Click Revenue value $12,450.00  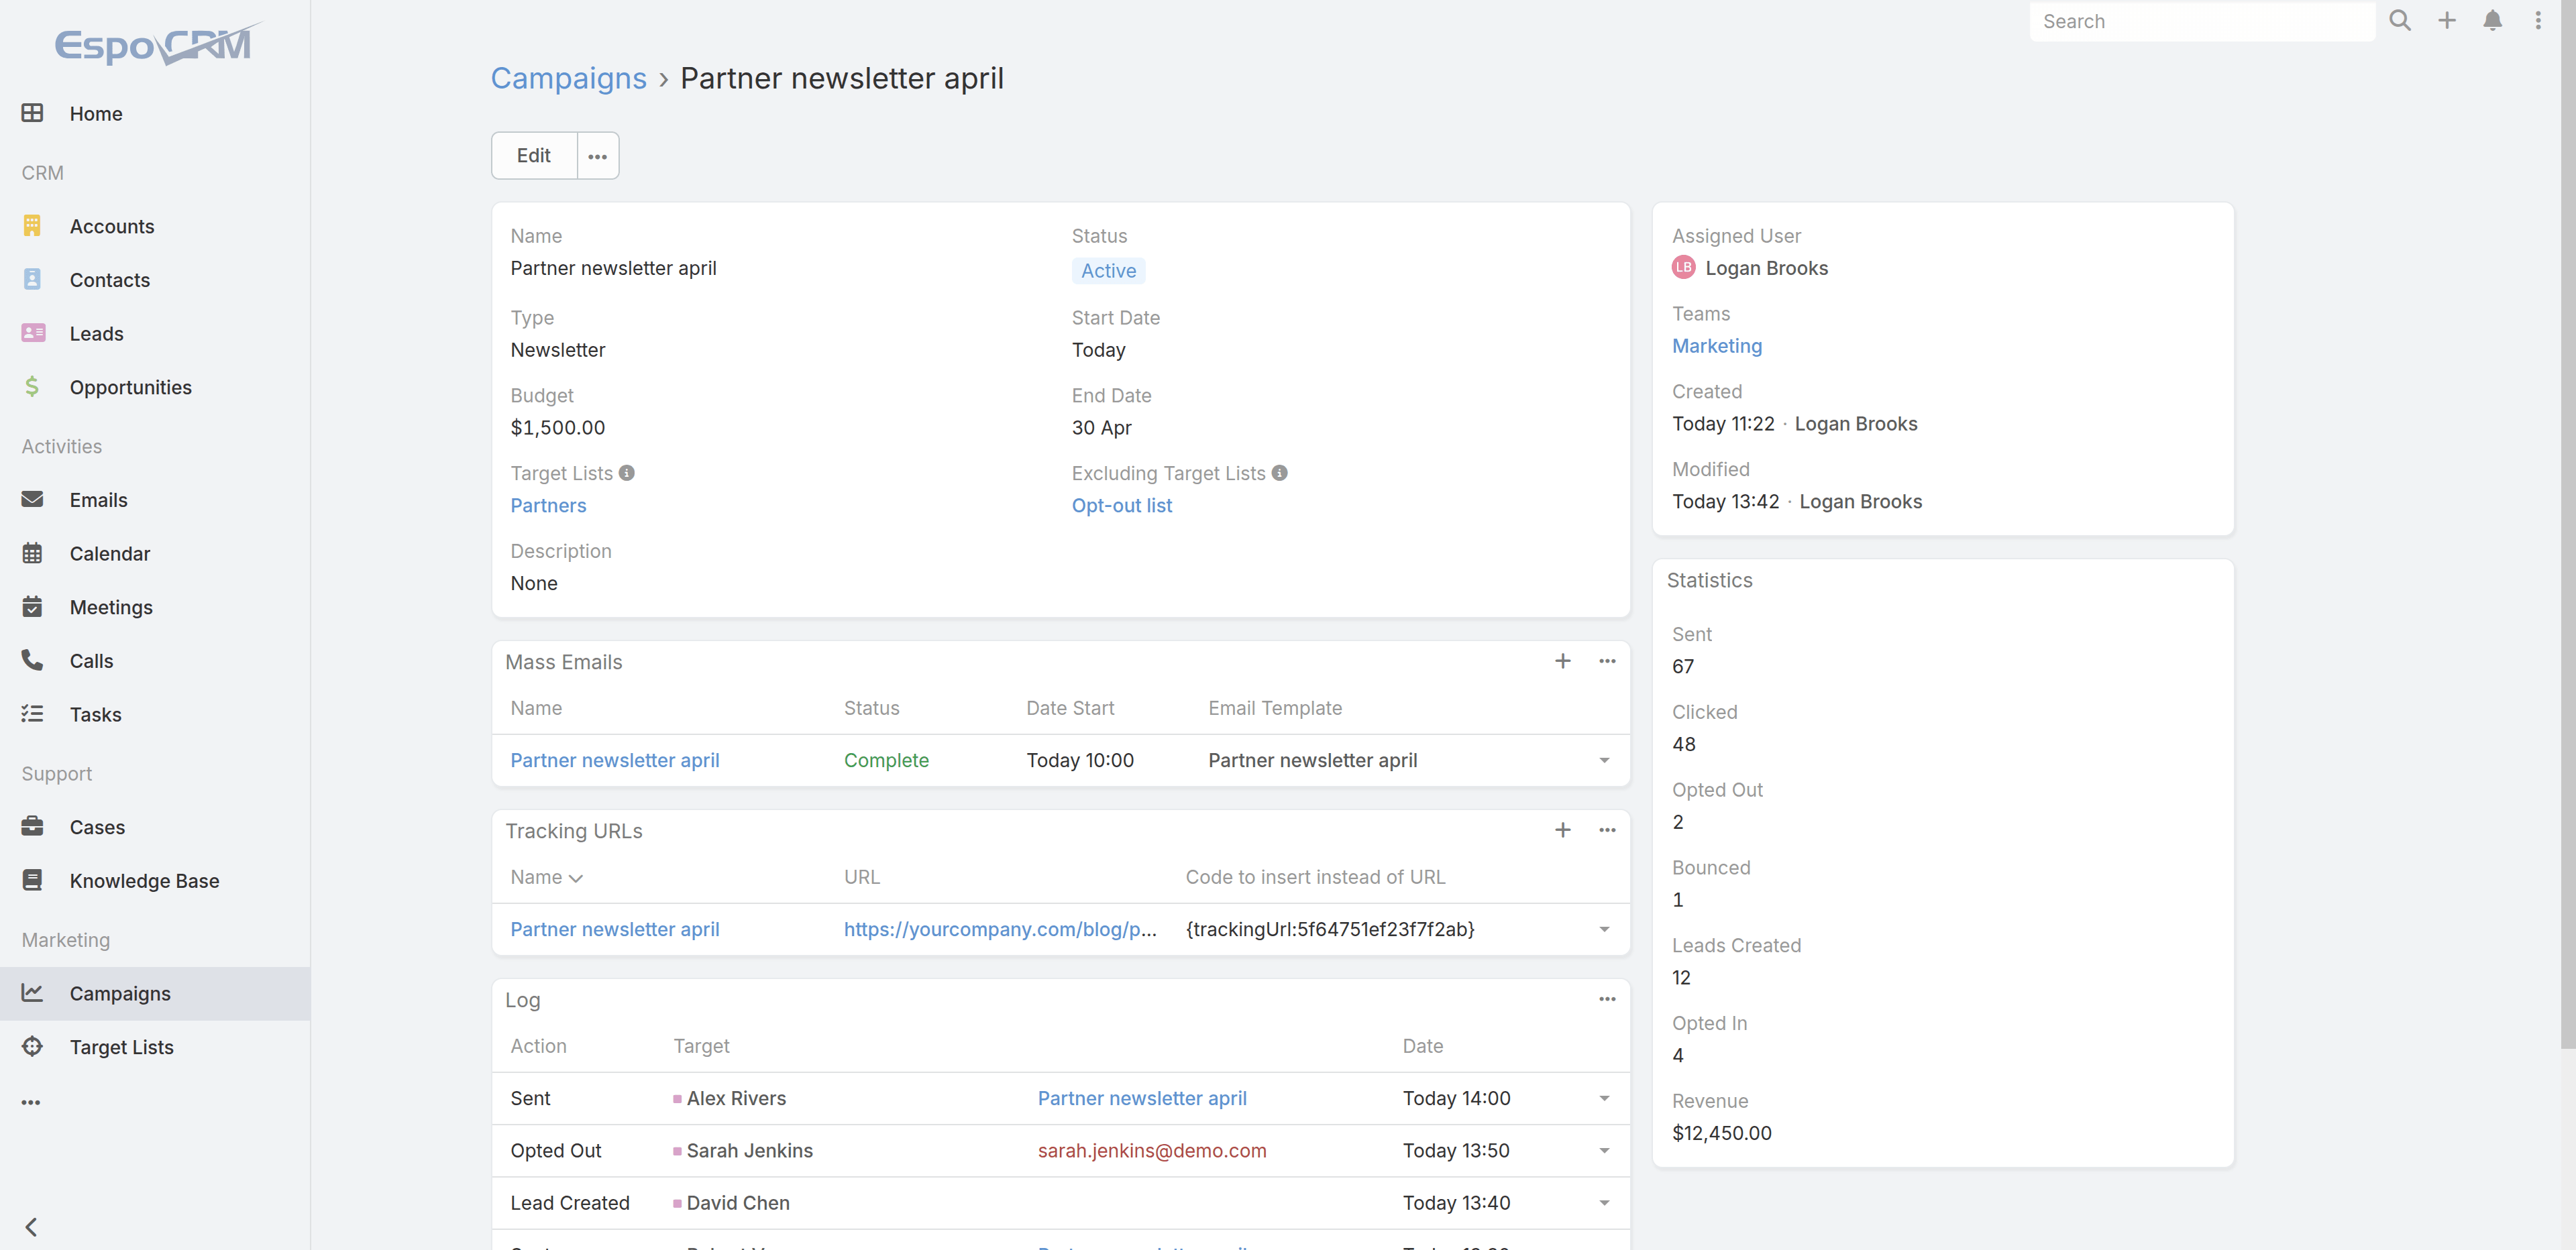coord(1721,1133)
